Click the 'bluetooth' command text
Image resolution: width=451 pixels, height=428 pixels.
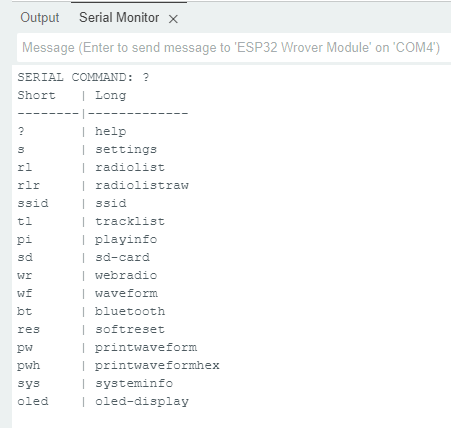click(x=130, y=311)
